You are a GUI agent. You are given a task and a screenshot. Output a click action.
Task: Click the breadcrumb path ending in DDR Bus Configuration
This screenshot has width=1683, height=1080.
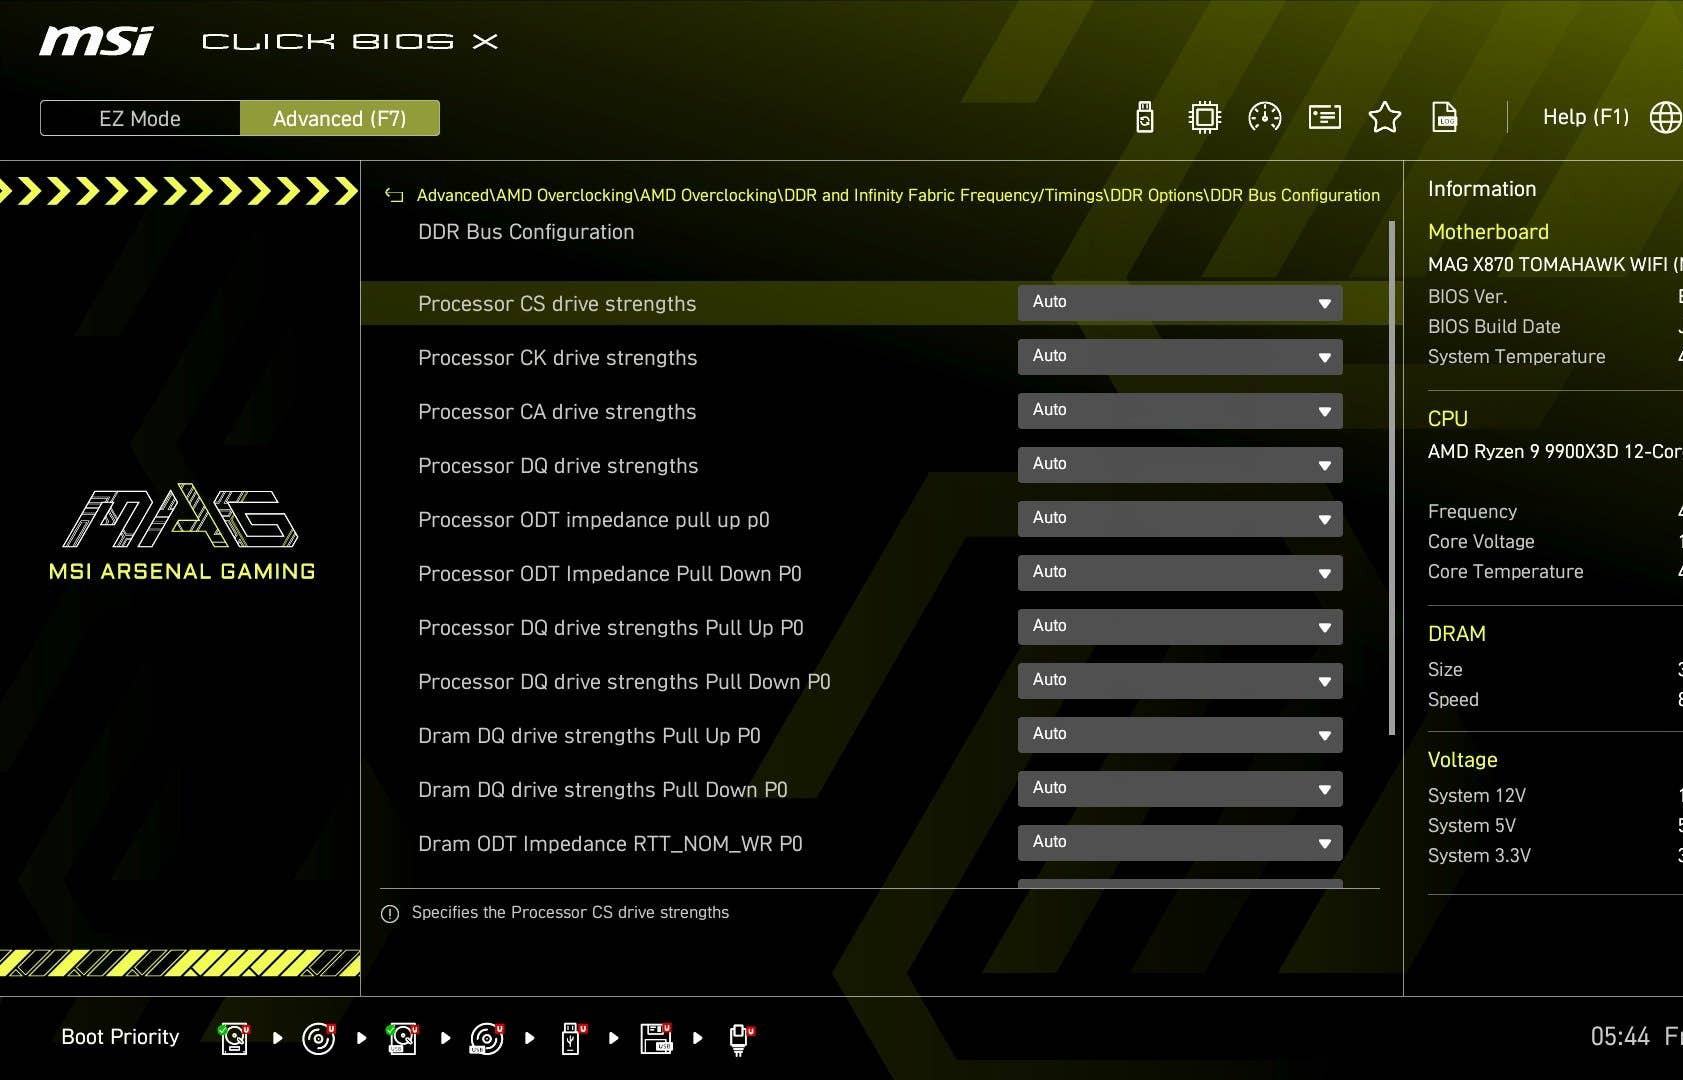898,196
